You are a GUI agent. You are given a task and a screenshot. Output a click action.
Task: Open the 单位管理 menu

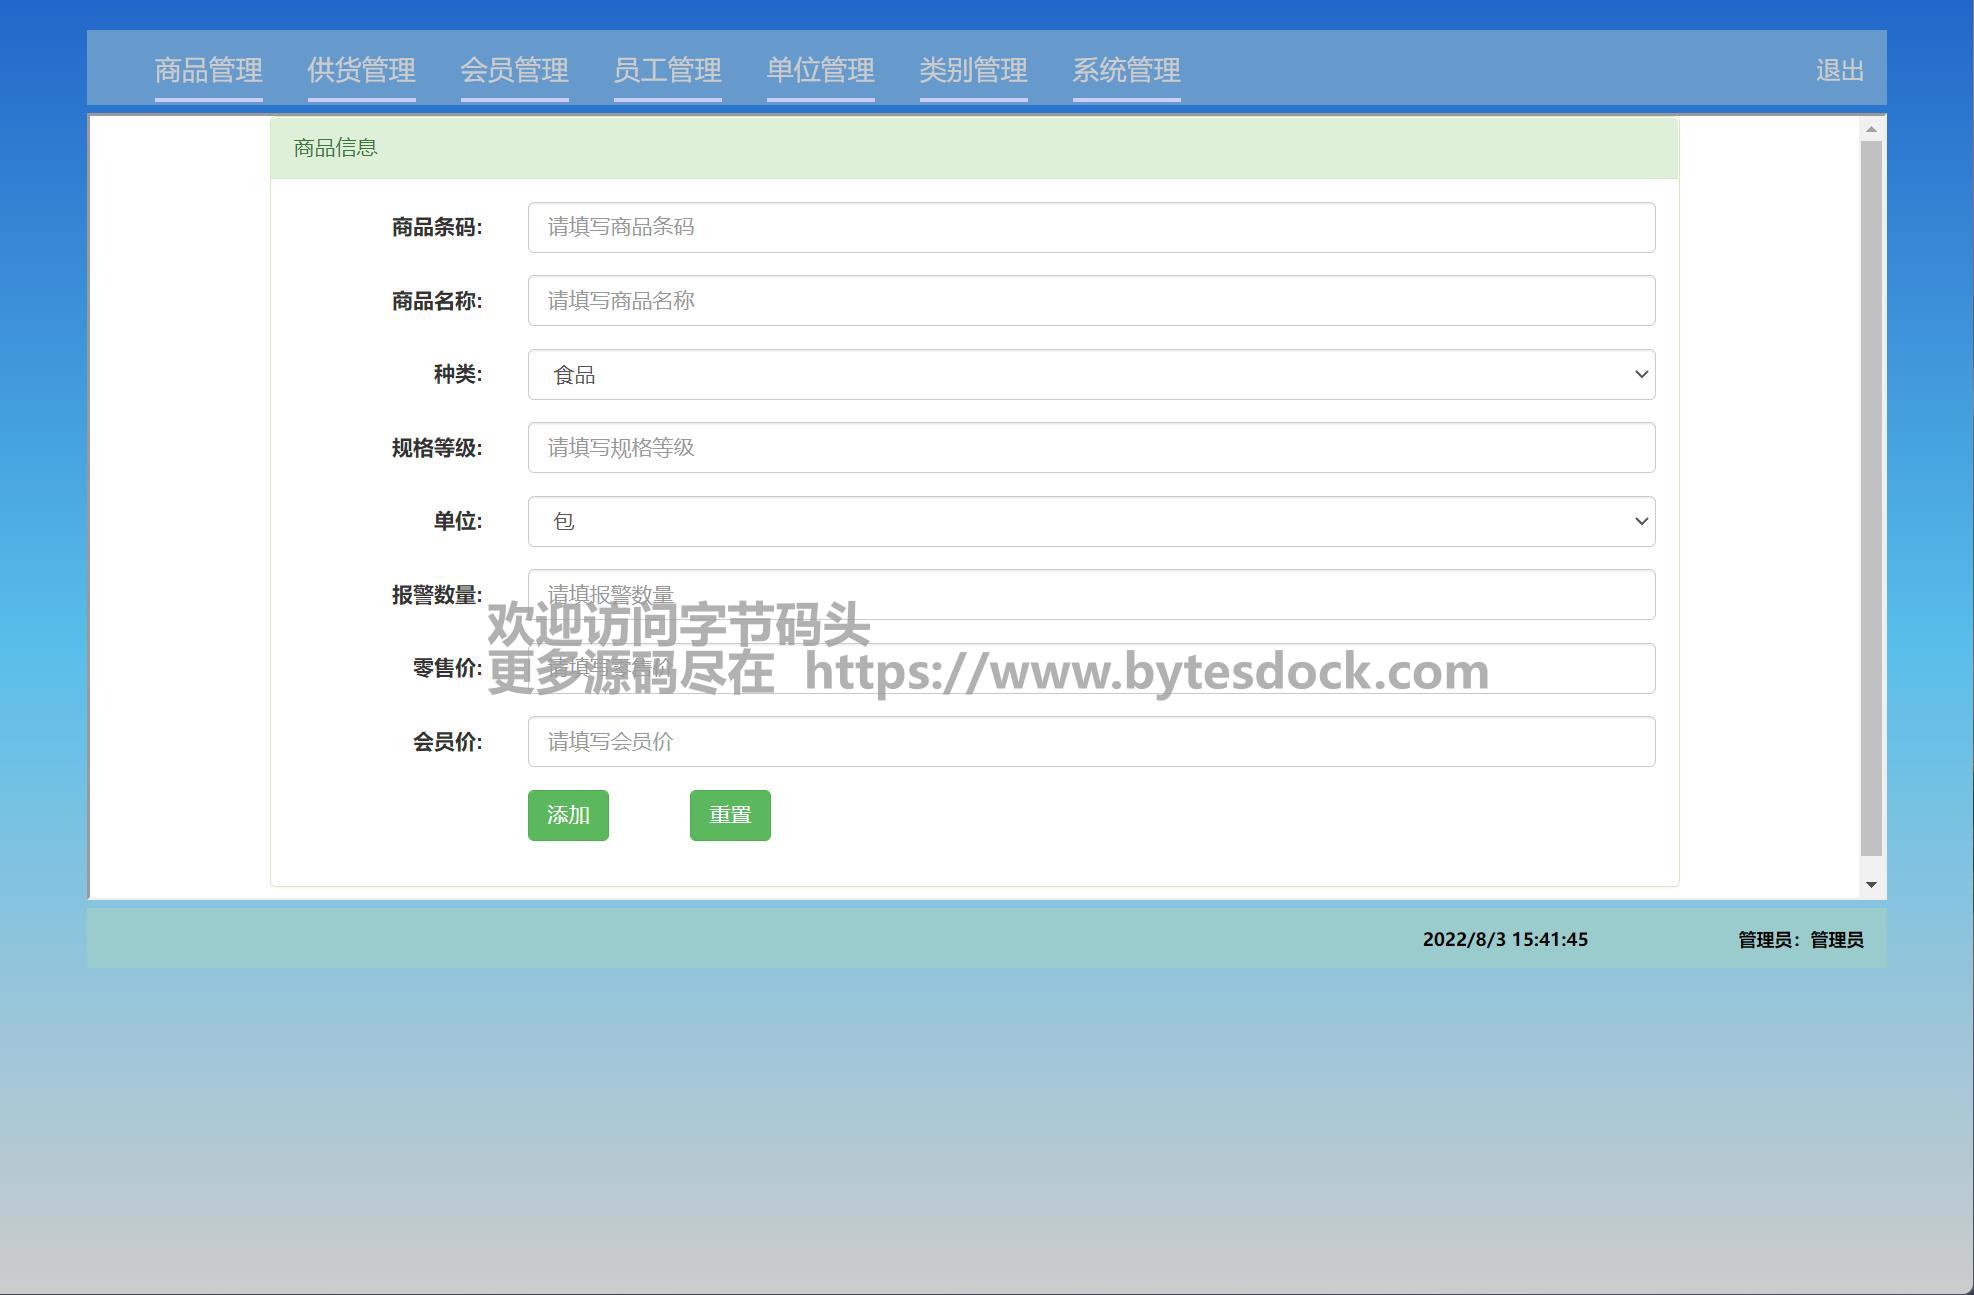(x=820, y=70)
